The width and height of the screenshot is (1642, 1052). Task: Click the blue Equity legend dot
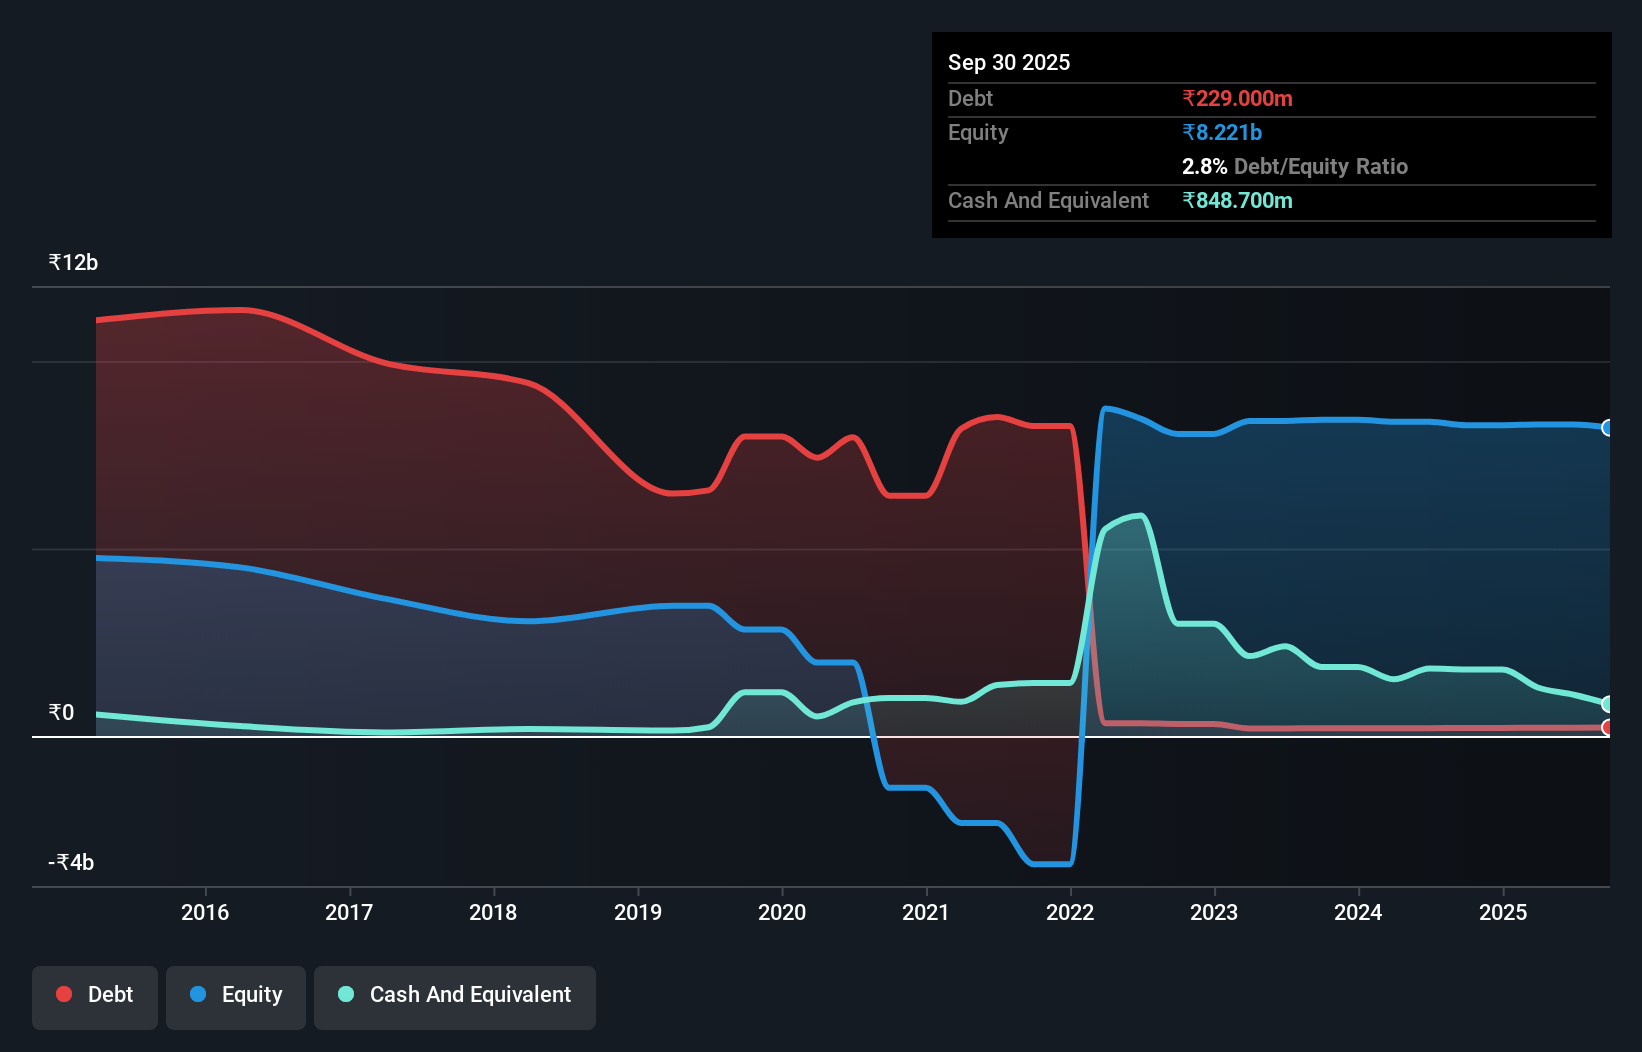point(199,994)
